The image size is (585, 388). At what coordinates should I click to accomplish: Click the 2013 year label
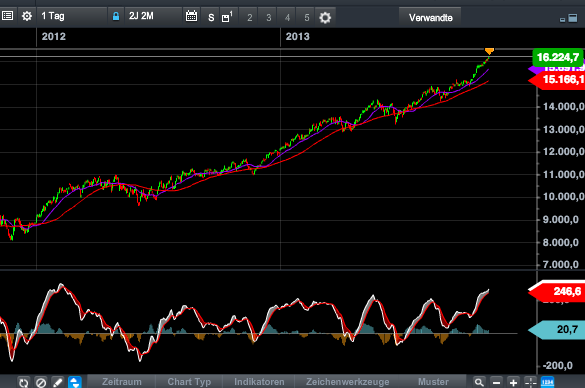coord(297,37)
